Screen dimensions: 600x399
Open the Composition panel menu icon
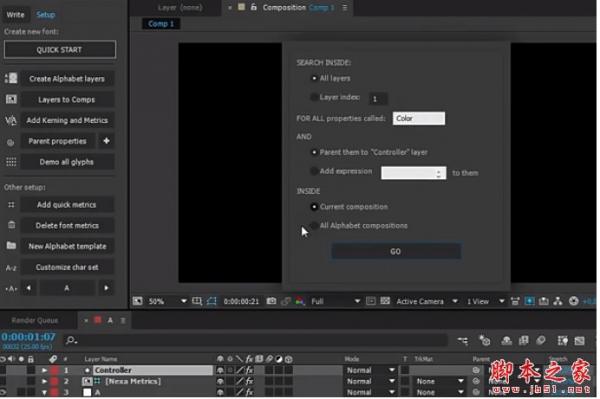pos(345,7)
